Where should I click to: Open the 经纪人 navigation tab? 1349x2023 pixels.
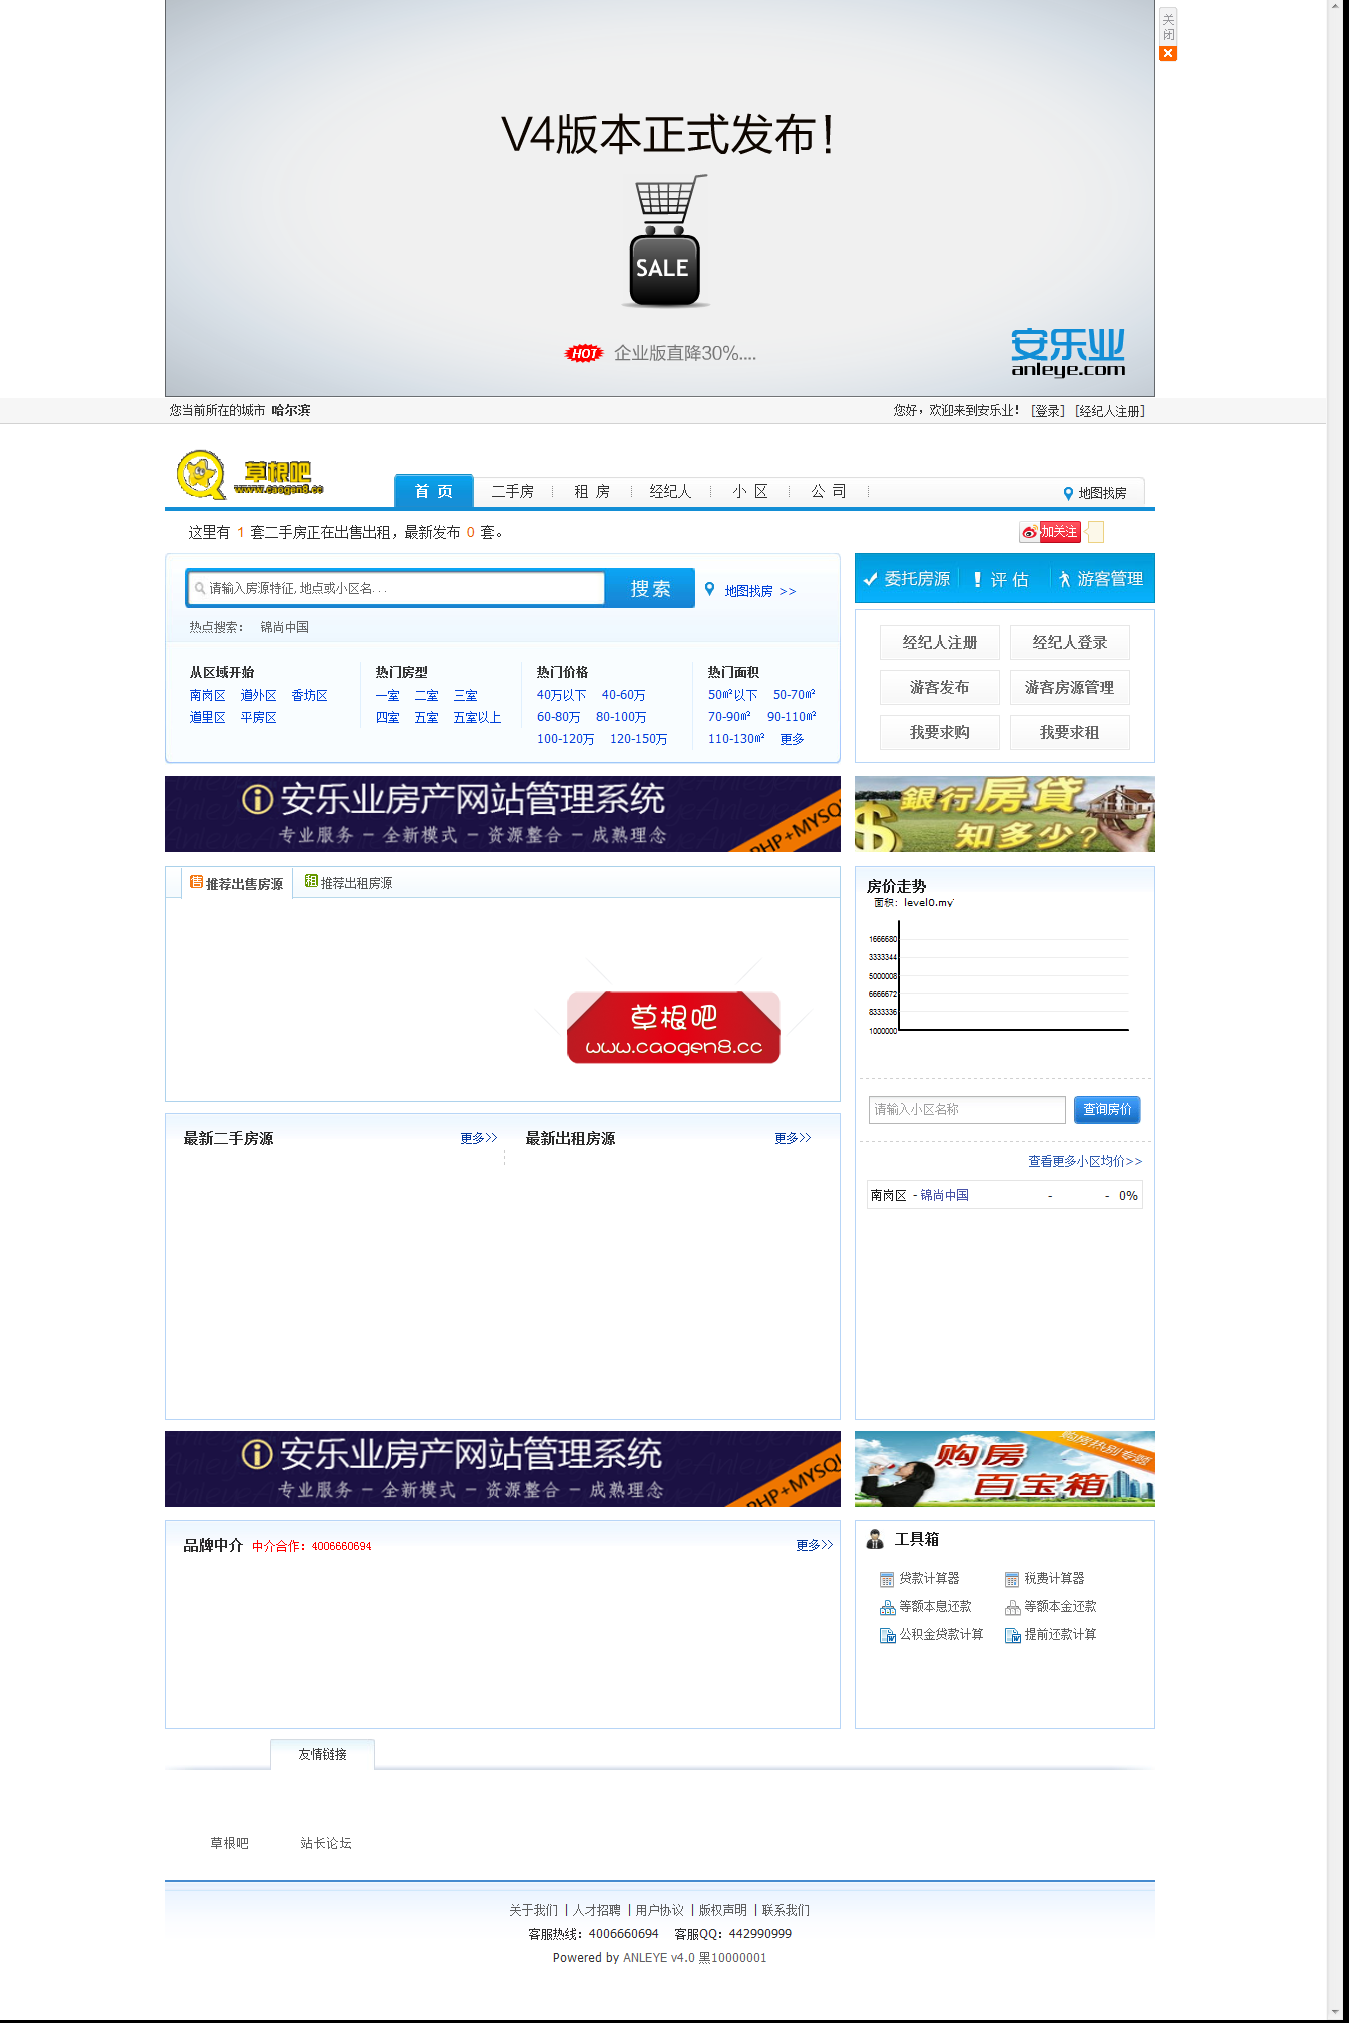[670, 491]
